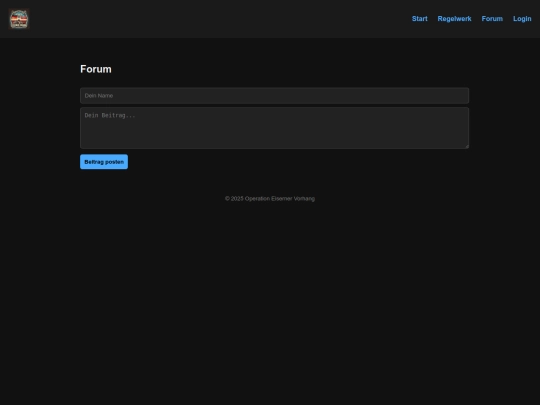This screenshot has height=405, width=540.
Task: Select the 'Forum' page heading
Action: pos(96,69)
